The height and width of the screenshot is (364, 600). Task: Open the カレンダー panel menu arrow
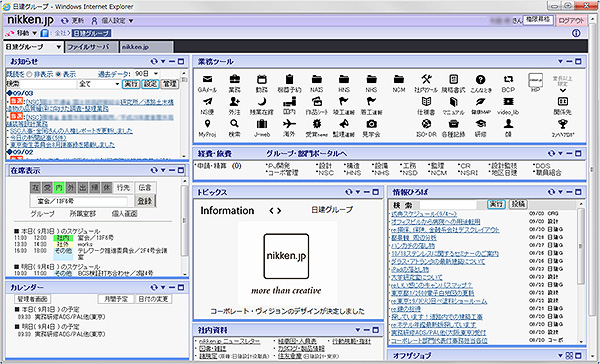tap(163, 287)
